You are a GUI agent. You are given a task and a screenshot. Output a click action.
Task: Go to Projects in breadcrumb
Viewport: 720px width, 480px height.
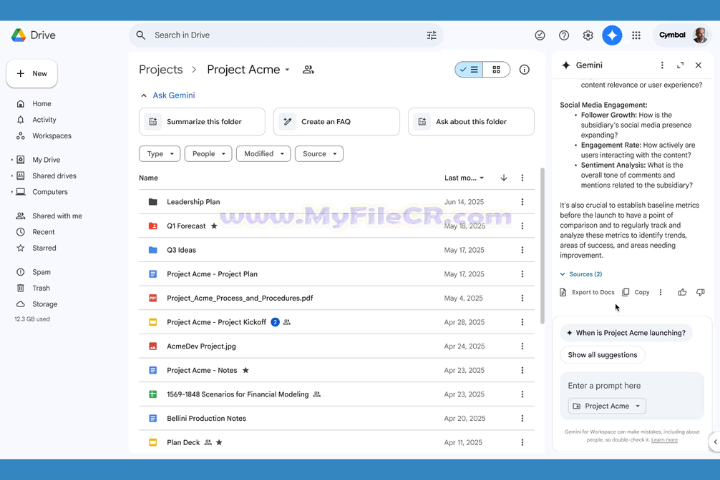(161, 70)
